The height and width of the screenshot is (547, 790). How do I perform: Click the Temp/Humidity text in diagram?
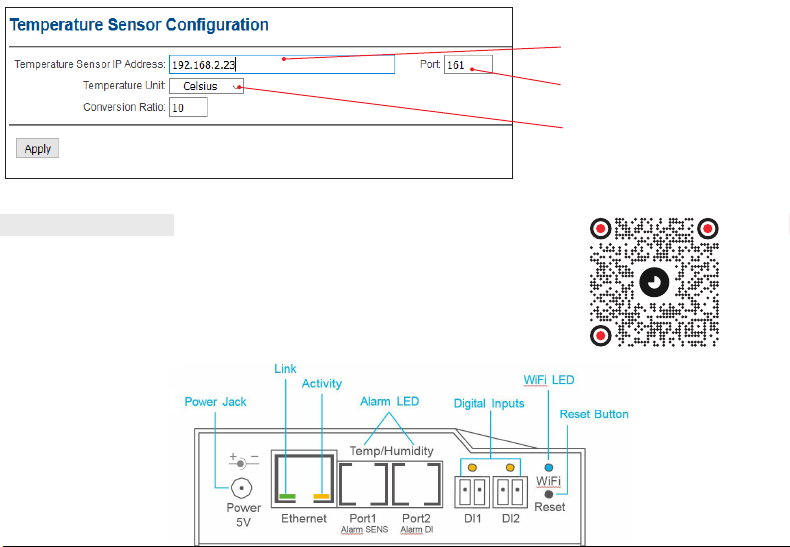tap(391, 451)
